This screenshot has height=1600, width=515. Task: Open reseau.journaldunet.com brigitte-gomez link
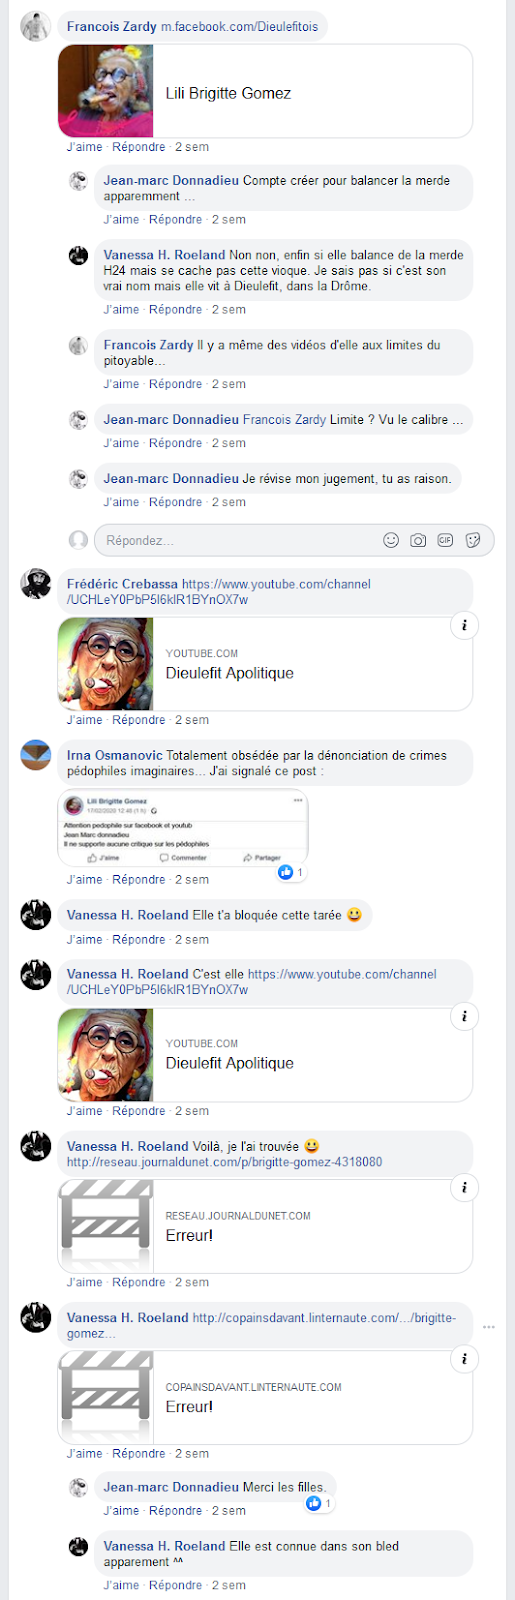(x=225, y=1162)
